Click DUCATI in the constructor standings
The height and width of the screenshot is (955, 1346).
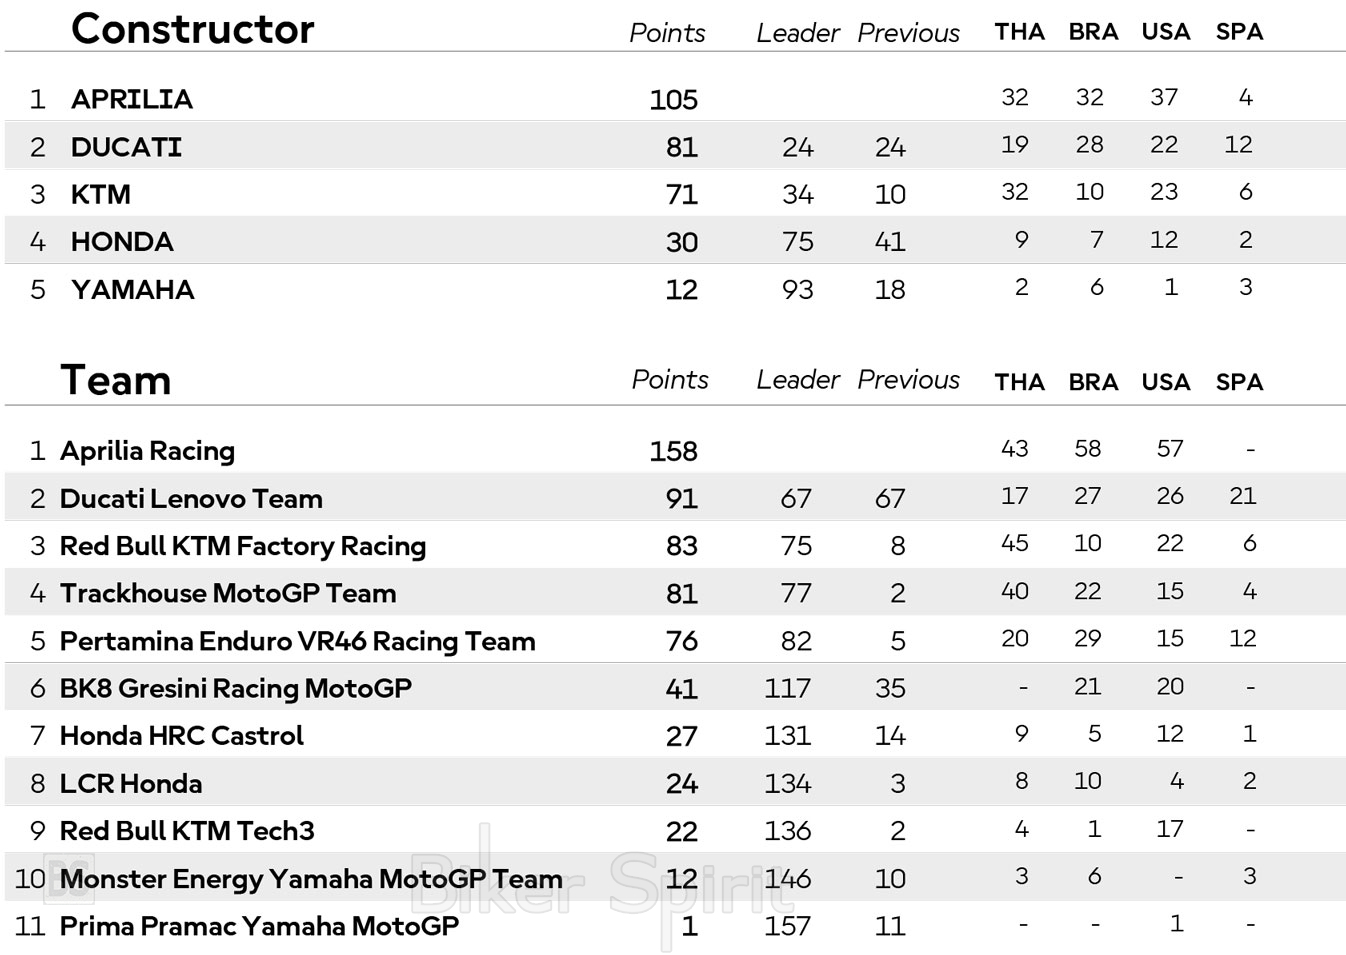[x=126, y=147]
